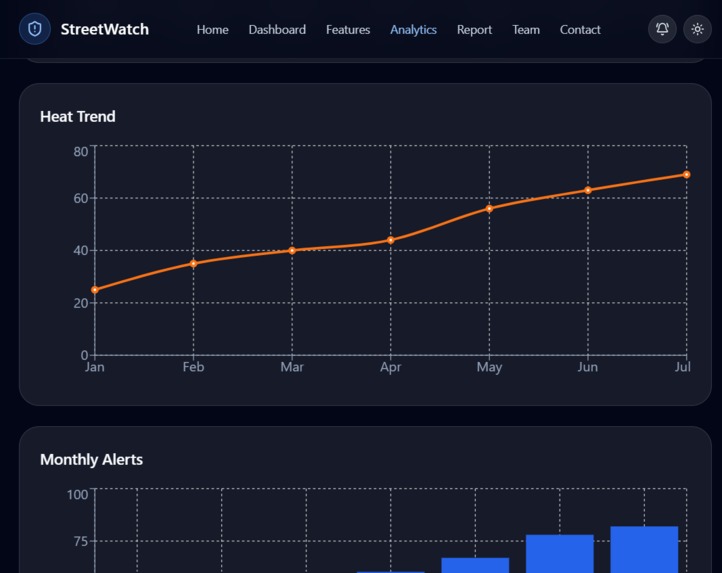Screen dimensions: 722x573
Task: Click the Jun label on Heat Trend axis
Action: coord(588,367)
